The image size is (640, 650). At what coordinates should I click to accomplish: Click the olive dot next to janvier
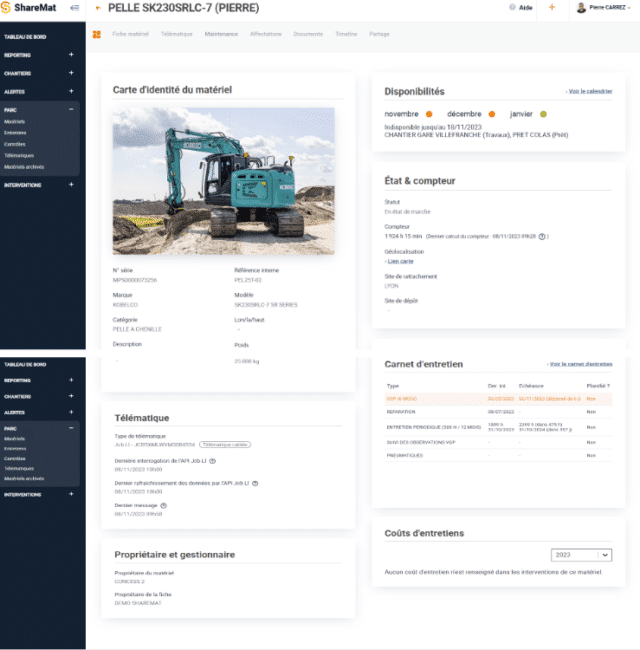click(543, 114)
